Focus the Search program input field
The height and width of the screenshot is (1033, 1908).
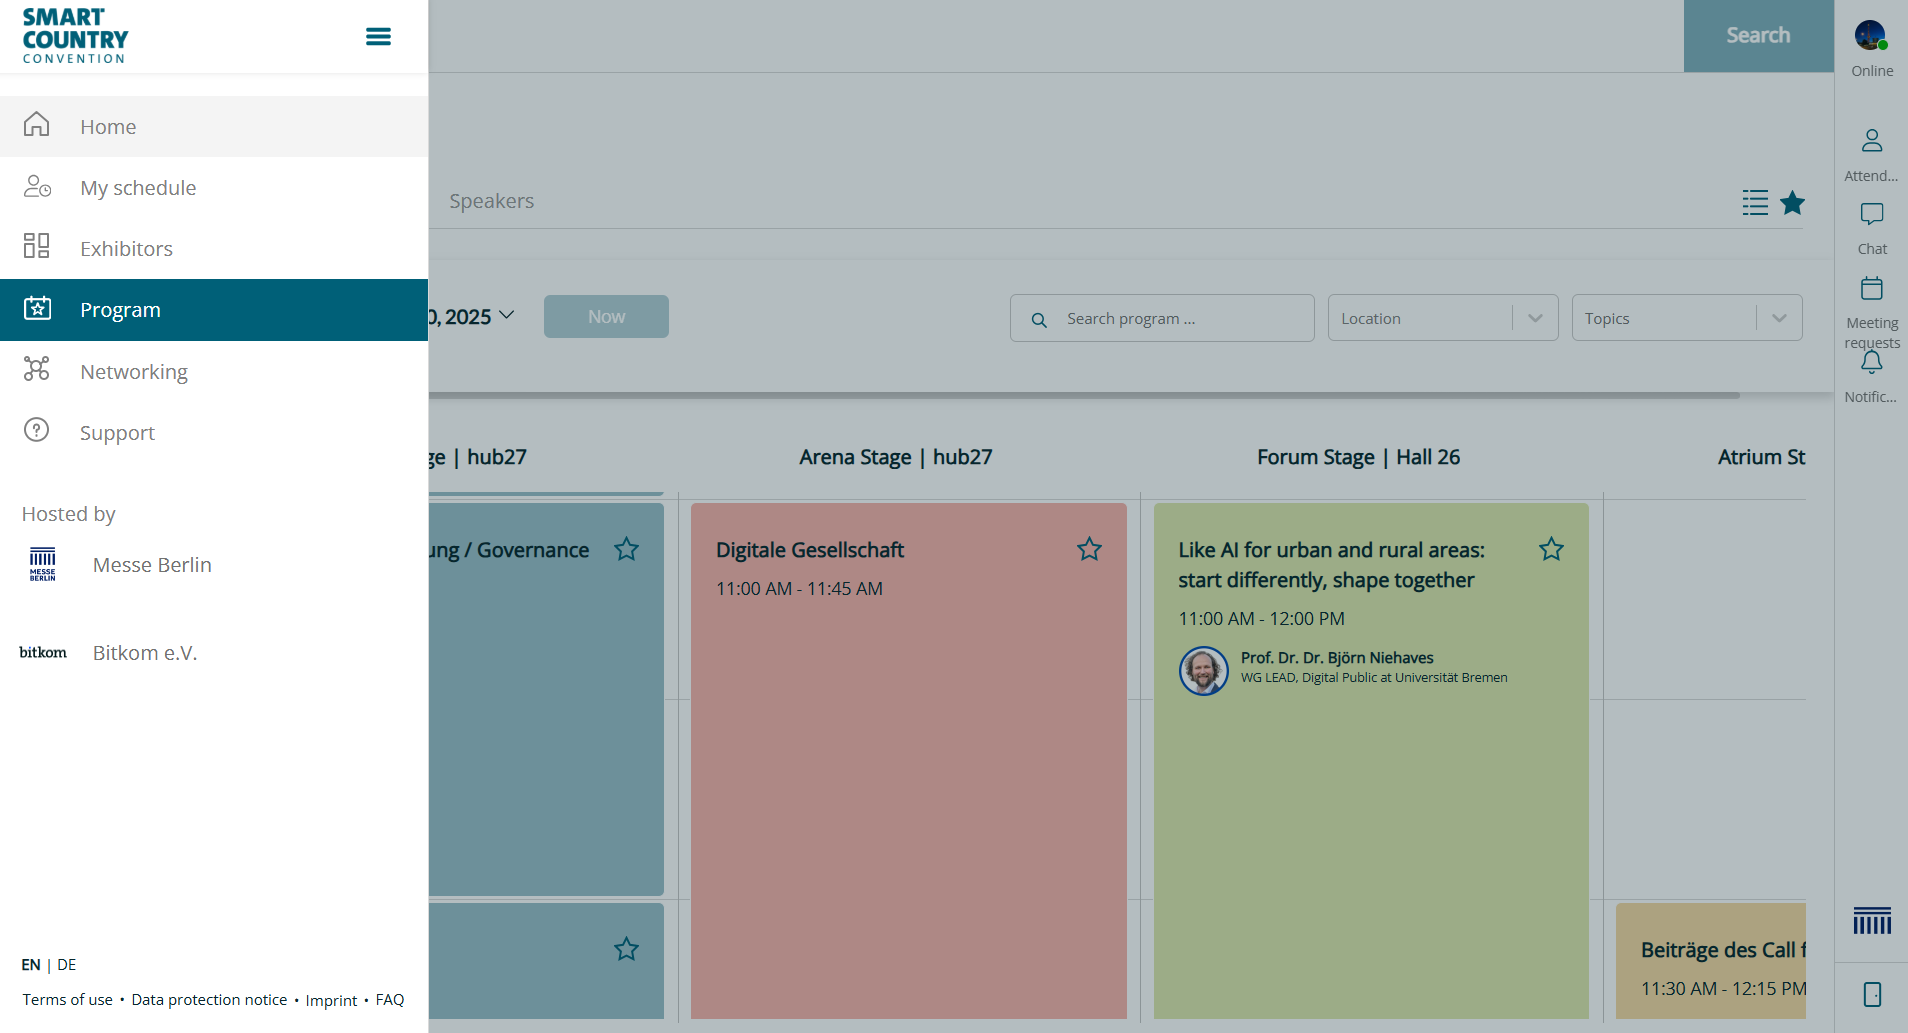click(x=1162, y=318)
